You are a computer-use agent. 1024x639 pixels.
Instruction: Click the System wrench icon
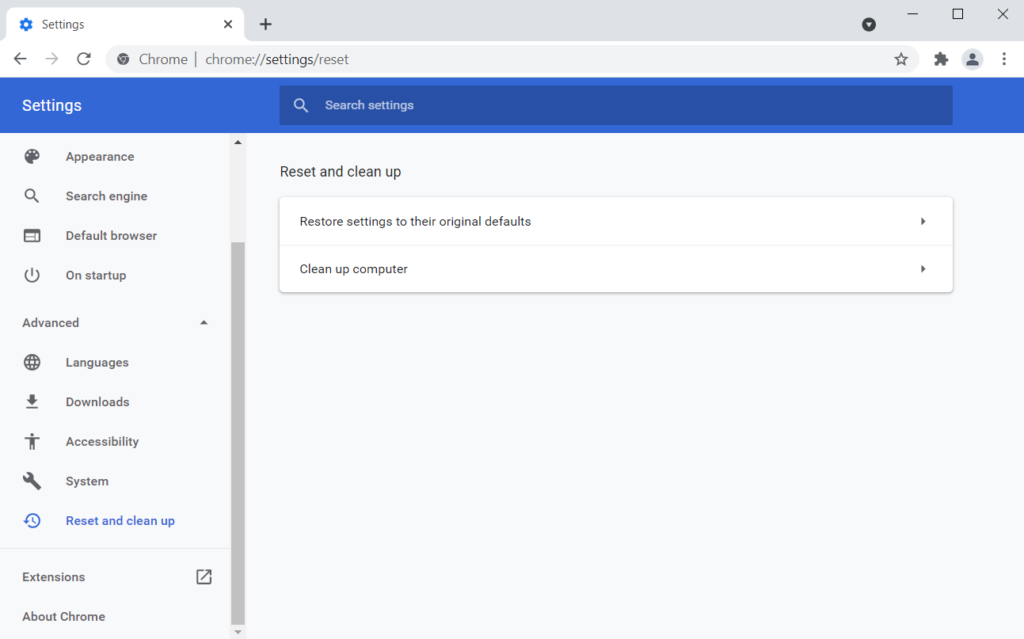tap(32, 481)
